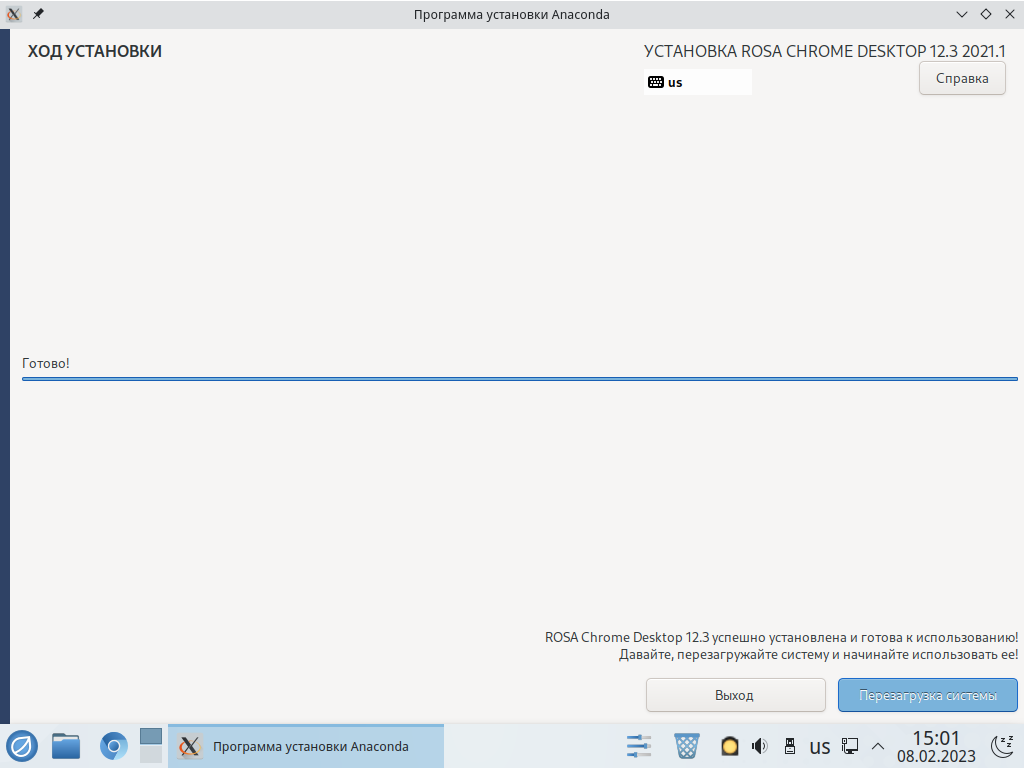1024x768 pixels.
Task: Launch Chromium browser from taskbar
Action: (114, 746)
